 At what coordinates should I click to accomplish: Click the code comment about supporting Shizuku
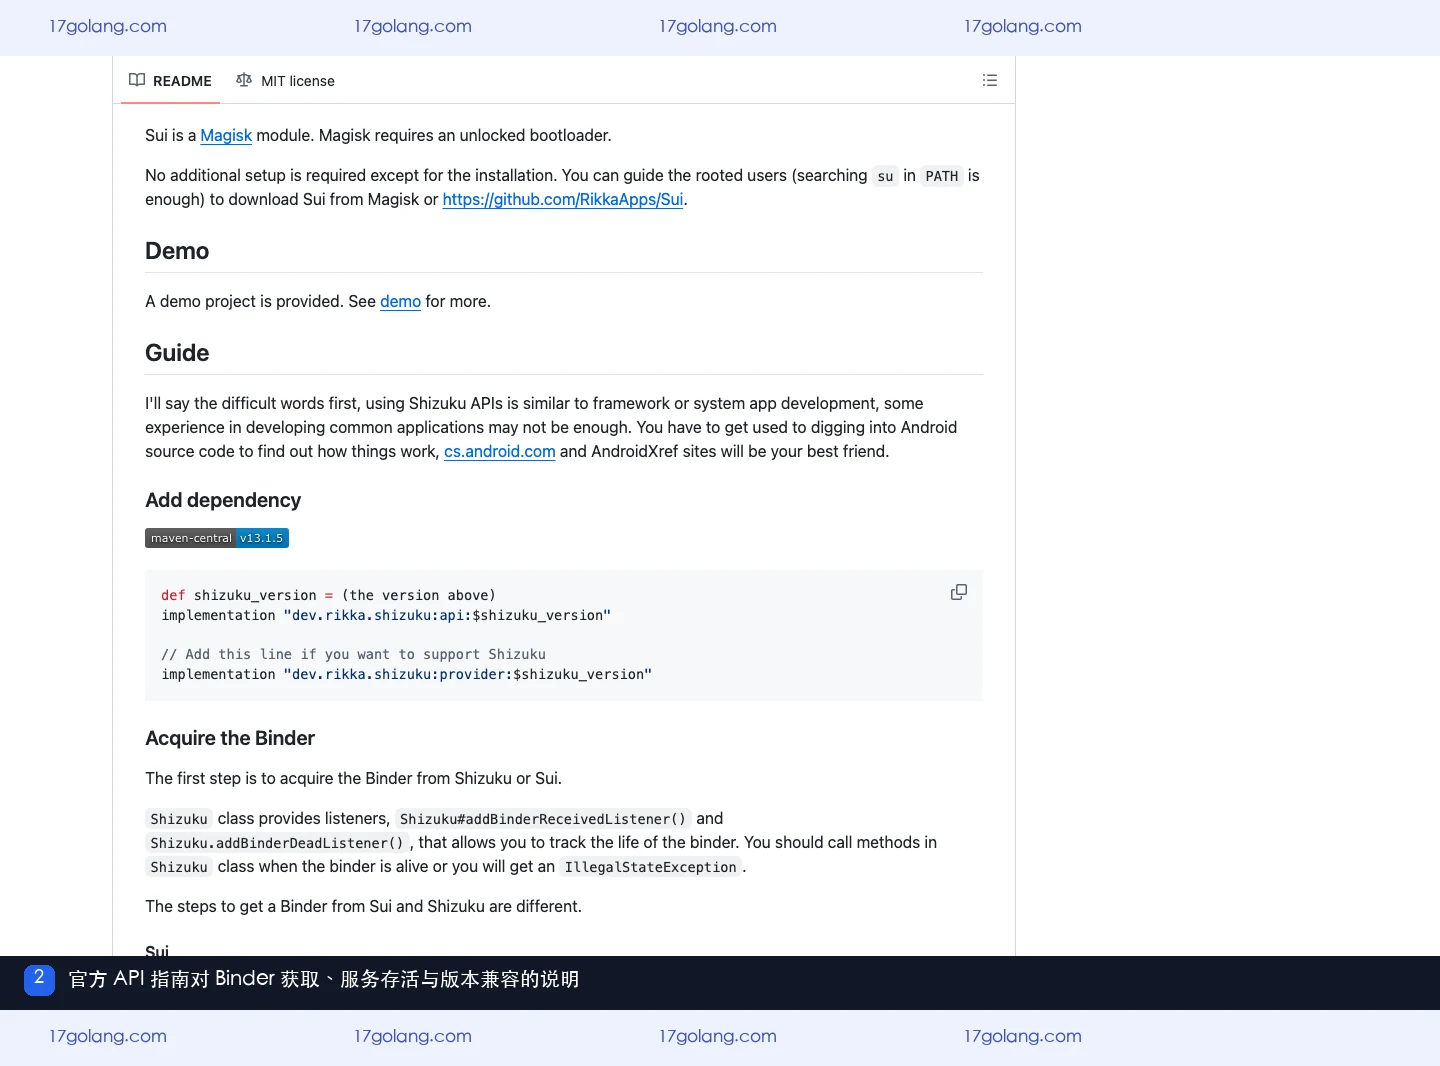[353, 654]
